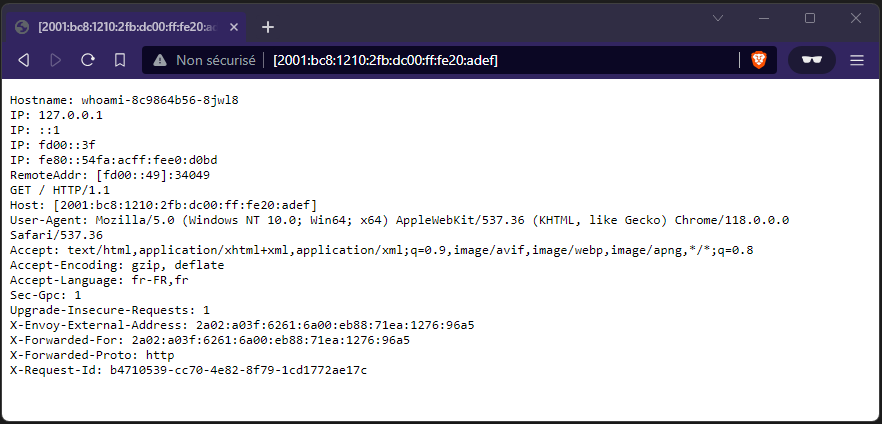Open the Brave Shields lion icon
Image resolution: width=882 pixels, height=424 pixels.
click(759, 61)
